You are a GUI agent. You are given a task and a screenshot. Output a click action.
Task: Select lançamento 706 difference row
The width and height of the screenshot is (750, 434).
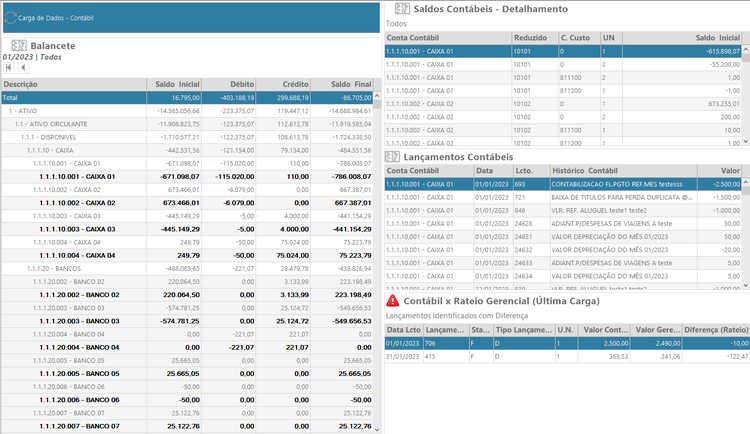(567, 344)
